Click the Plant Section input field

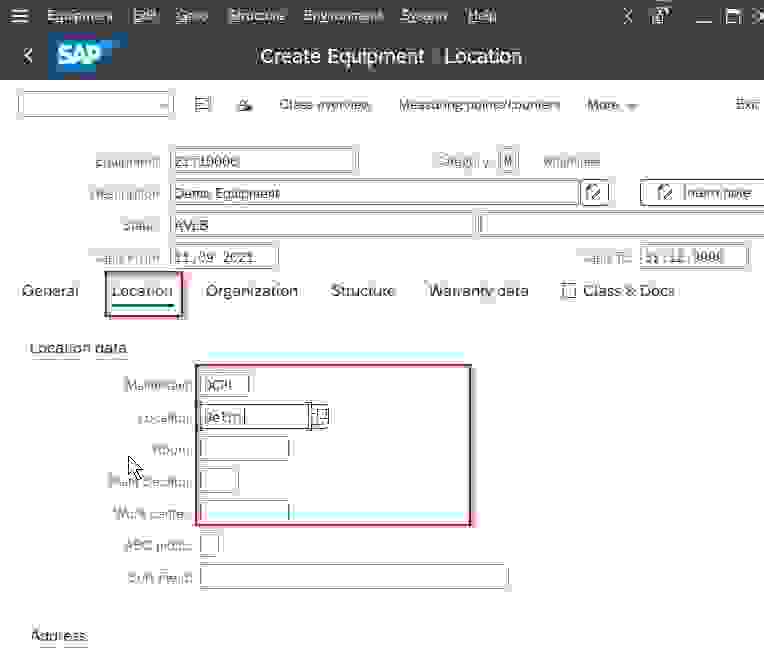click(x=219, y=479)
